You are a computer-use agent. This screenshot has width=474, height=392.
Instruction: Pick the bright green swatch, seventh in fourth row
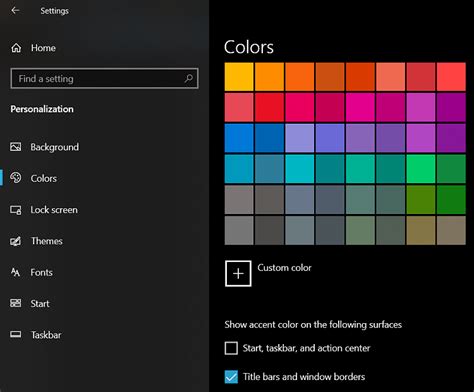421,169
